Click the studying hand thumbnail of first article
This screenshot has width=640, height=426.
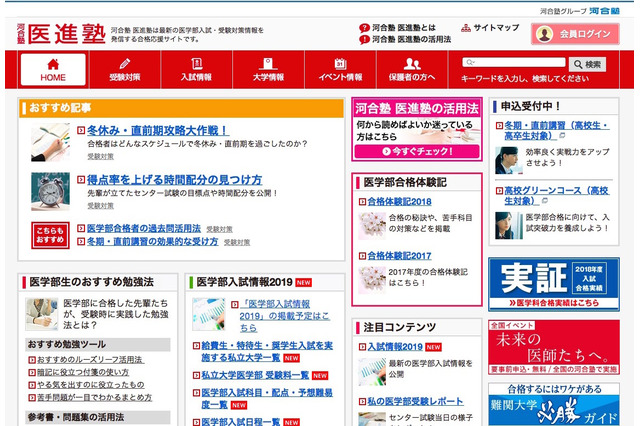tap(50, 143)
